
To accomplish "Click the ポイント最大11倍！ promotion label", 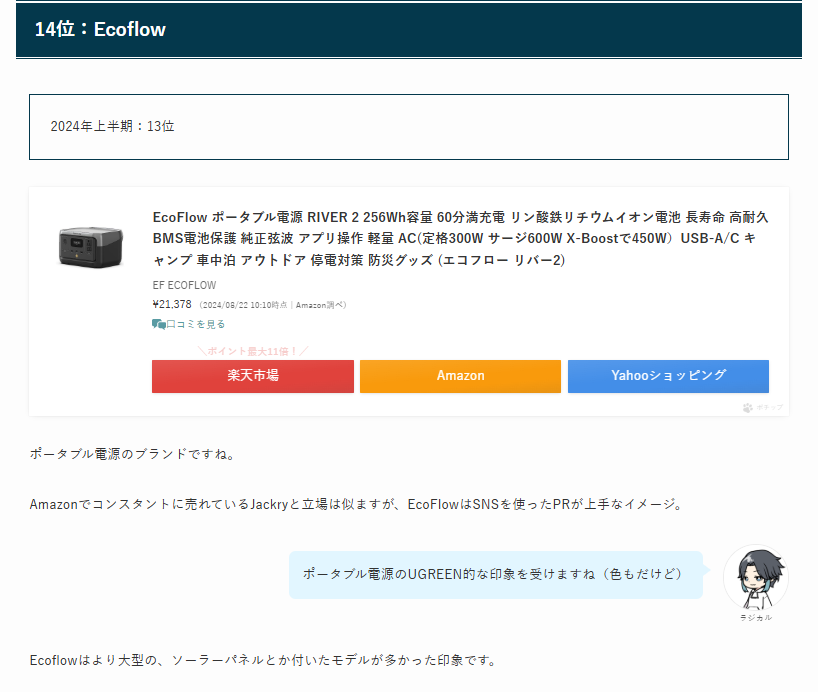I will click(252, 351).
